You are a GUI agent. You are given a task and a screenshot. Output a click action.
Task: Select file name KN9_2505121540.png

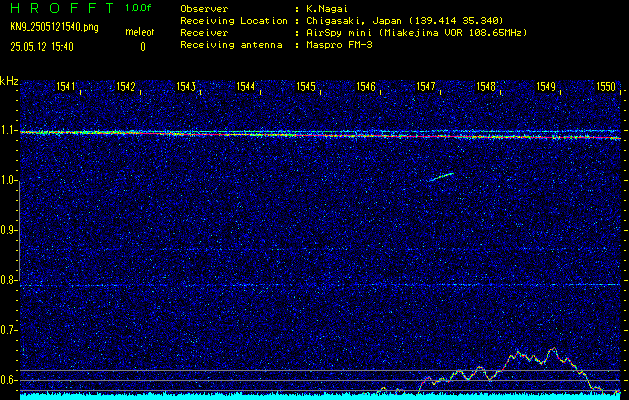[54, 27]
